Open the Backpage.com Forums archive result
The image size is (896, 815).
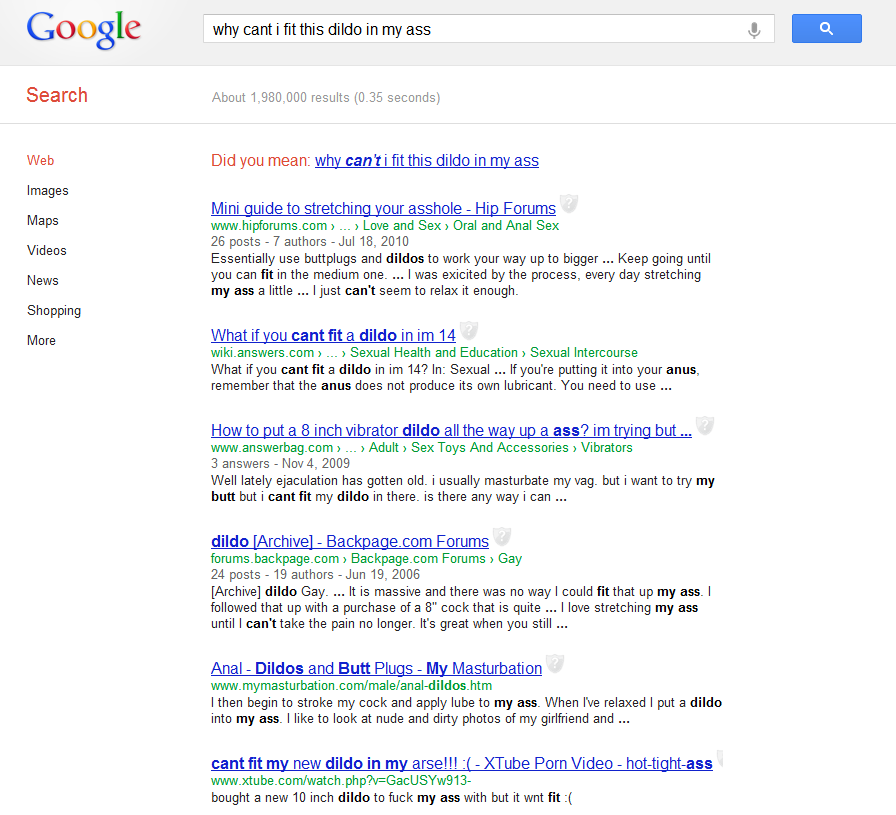350,541
